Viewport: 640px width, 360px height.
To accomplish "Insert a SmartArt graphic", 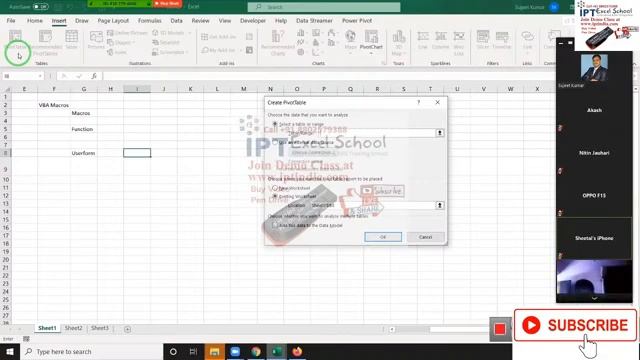I will [x=166, y=42].
